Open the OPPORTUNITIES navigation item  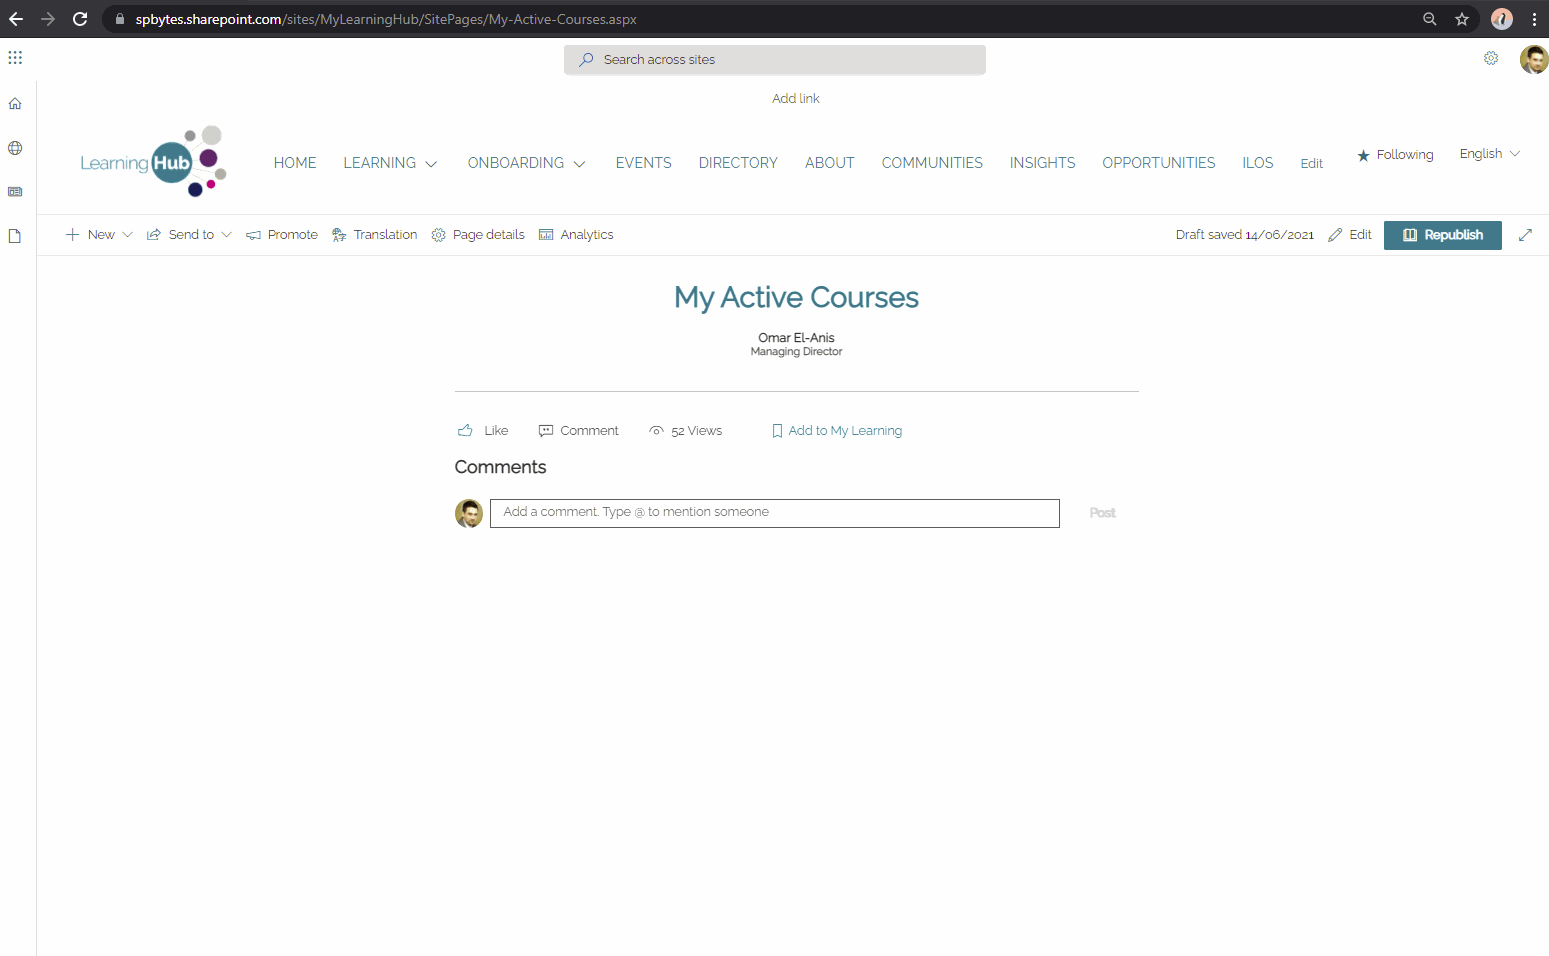[x=1159, y=163]
